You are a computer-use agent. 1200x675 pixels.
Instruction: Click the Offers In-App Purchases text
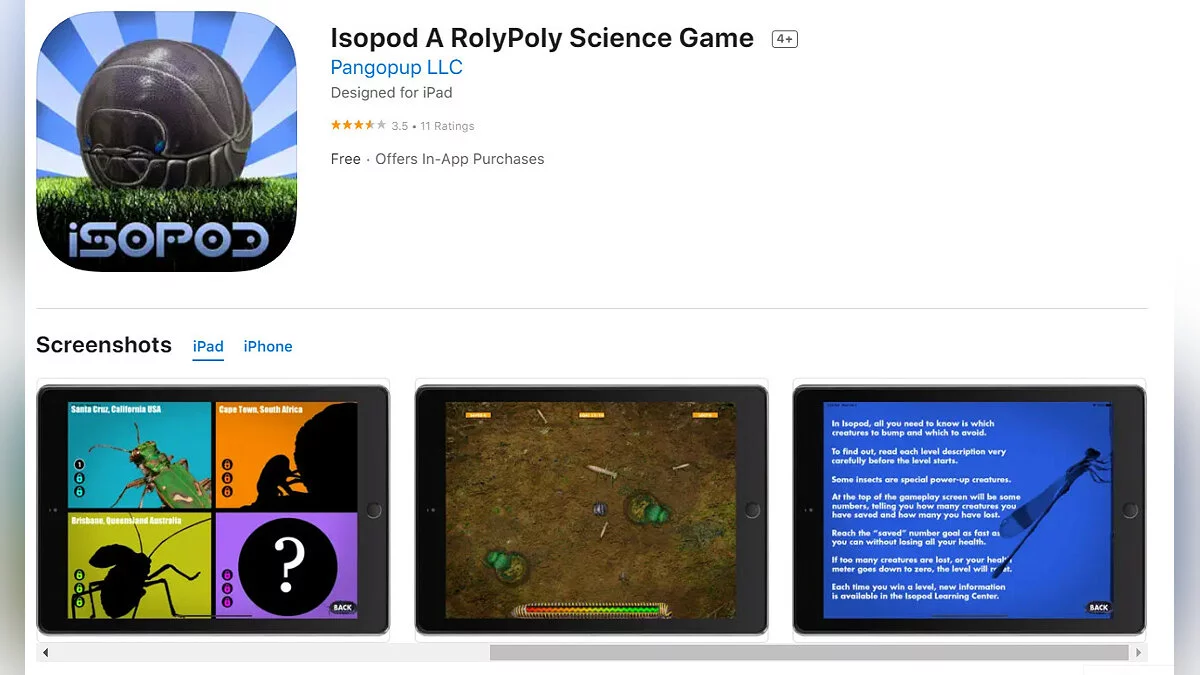(x=460, y=159)
